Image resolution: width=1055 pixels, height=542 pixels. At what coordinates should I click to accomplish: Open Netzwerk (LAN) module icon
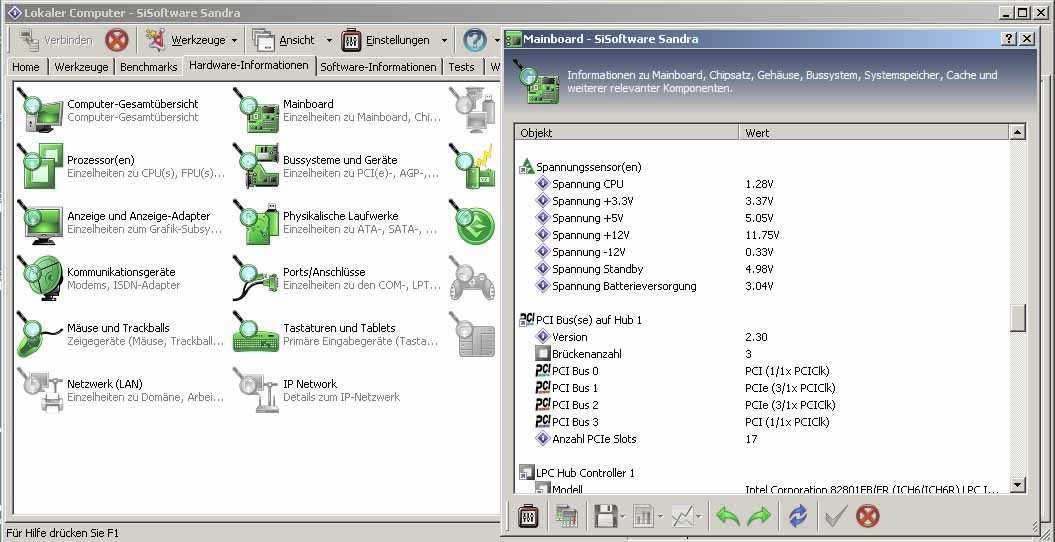39,390
